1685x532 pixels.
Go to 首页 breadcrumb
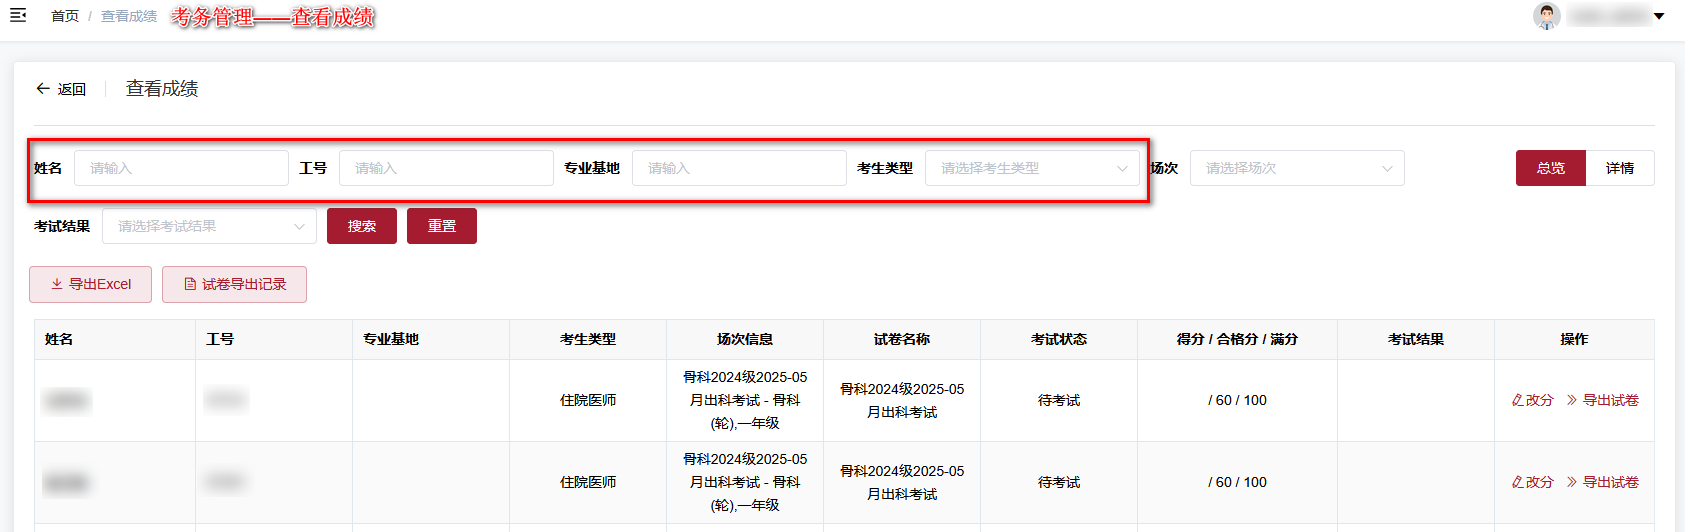coord(65,16)
